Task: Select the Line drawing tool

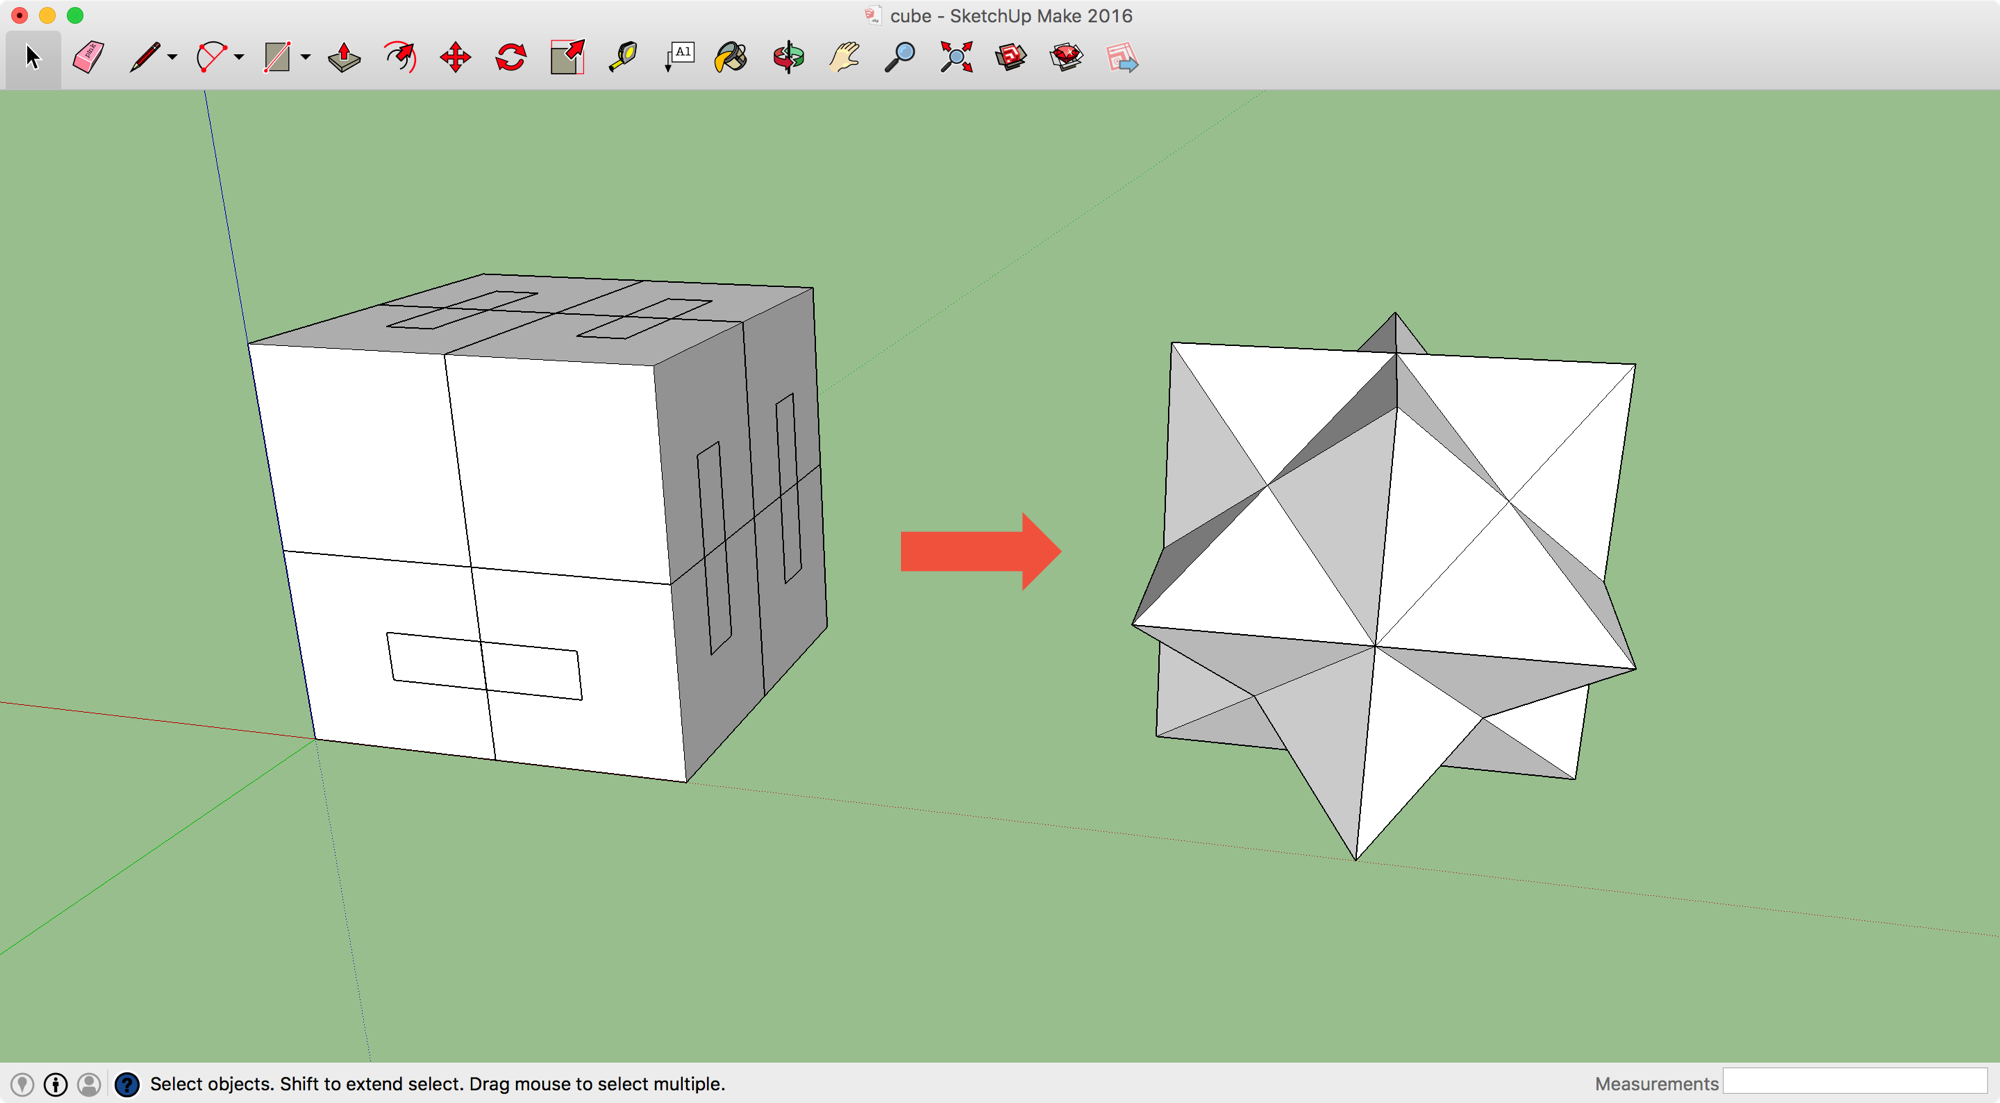Action: click(x=145, y=58)
